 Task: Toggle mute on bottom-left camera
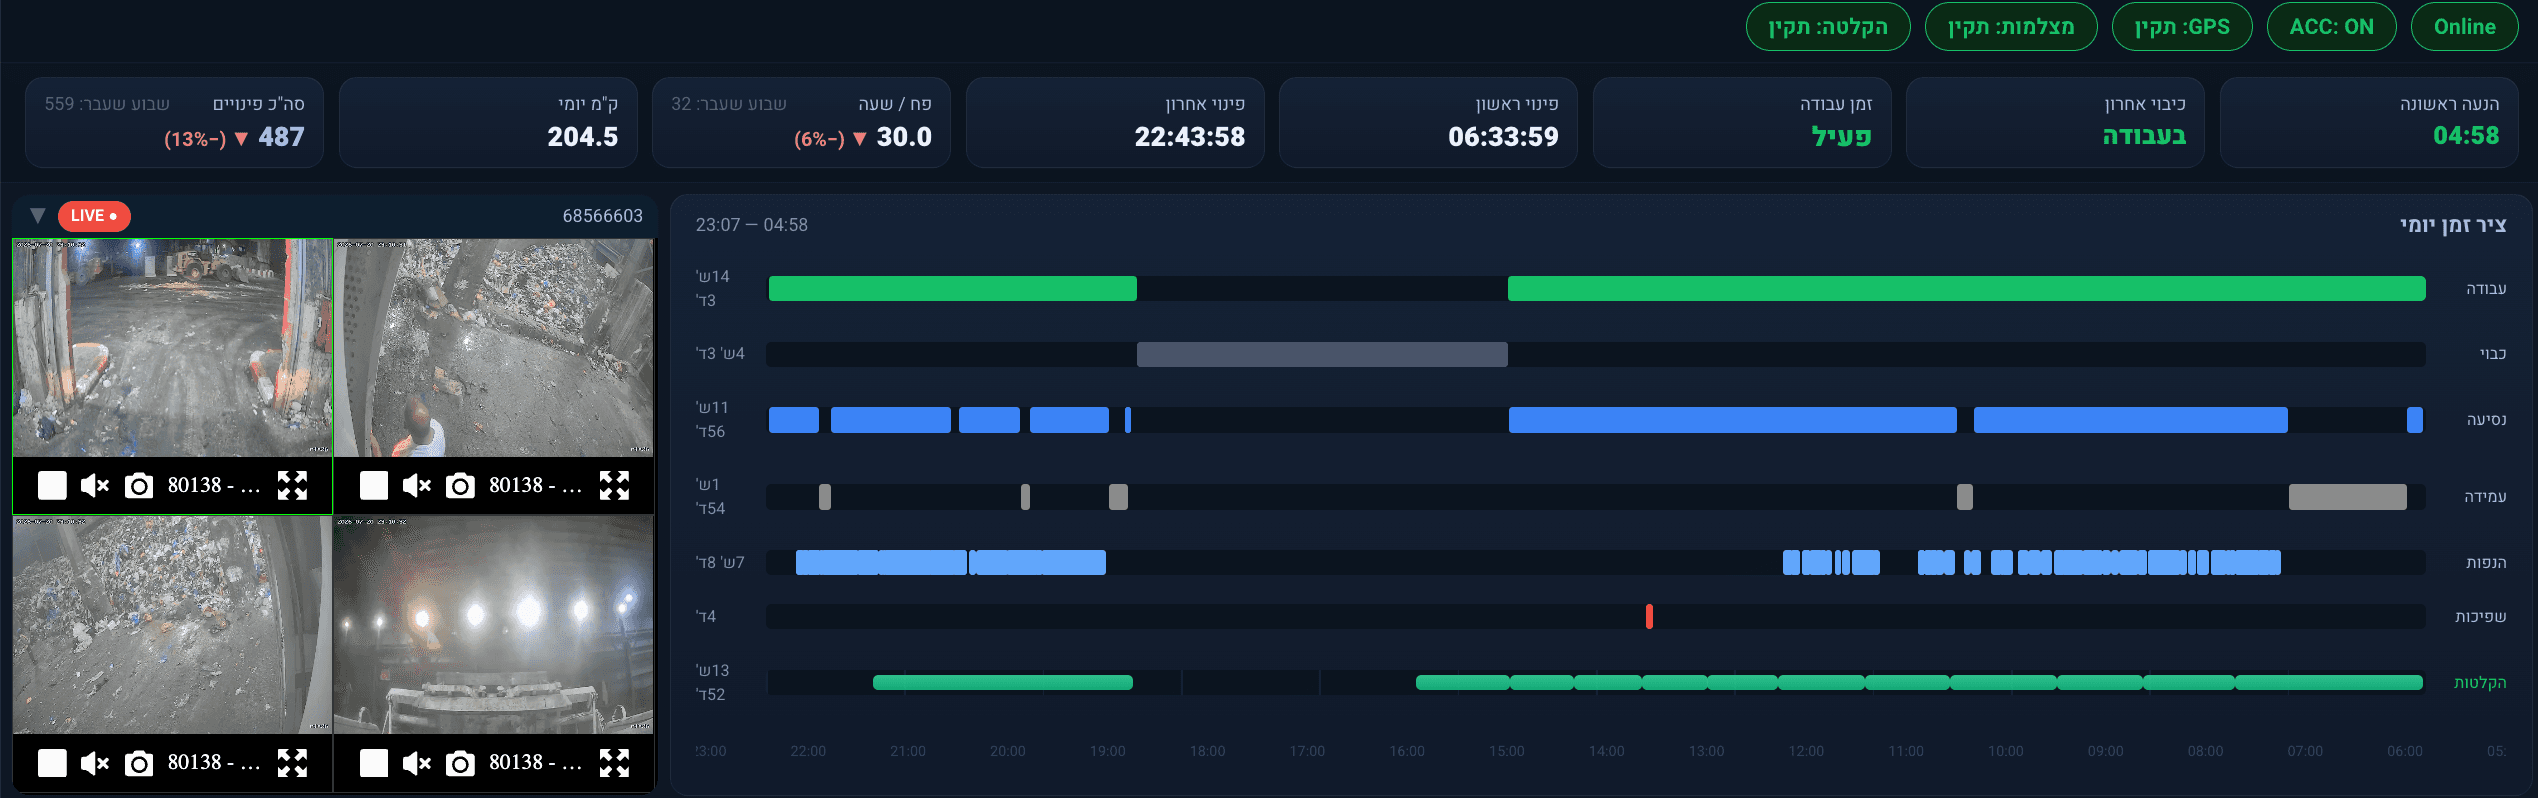(x=95, y=764)
